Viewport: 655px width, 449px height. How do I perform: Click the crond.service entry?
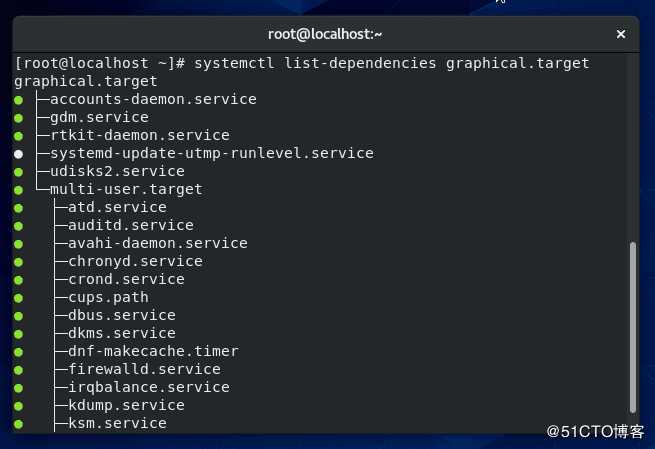126,279
